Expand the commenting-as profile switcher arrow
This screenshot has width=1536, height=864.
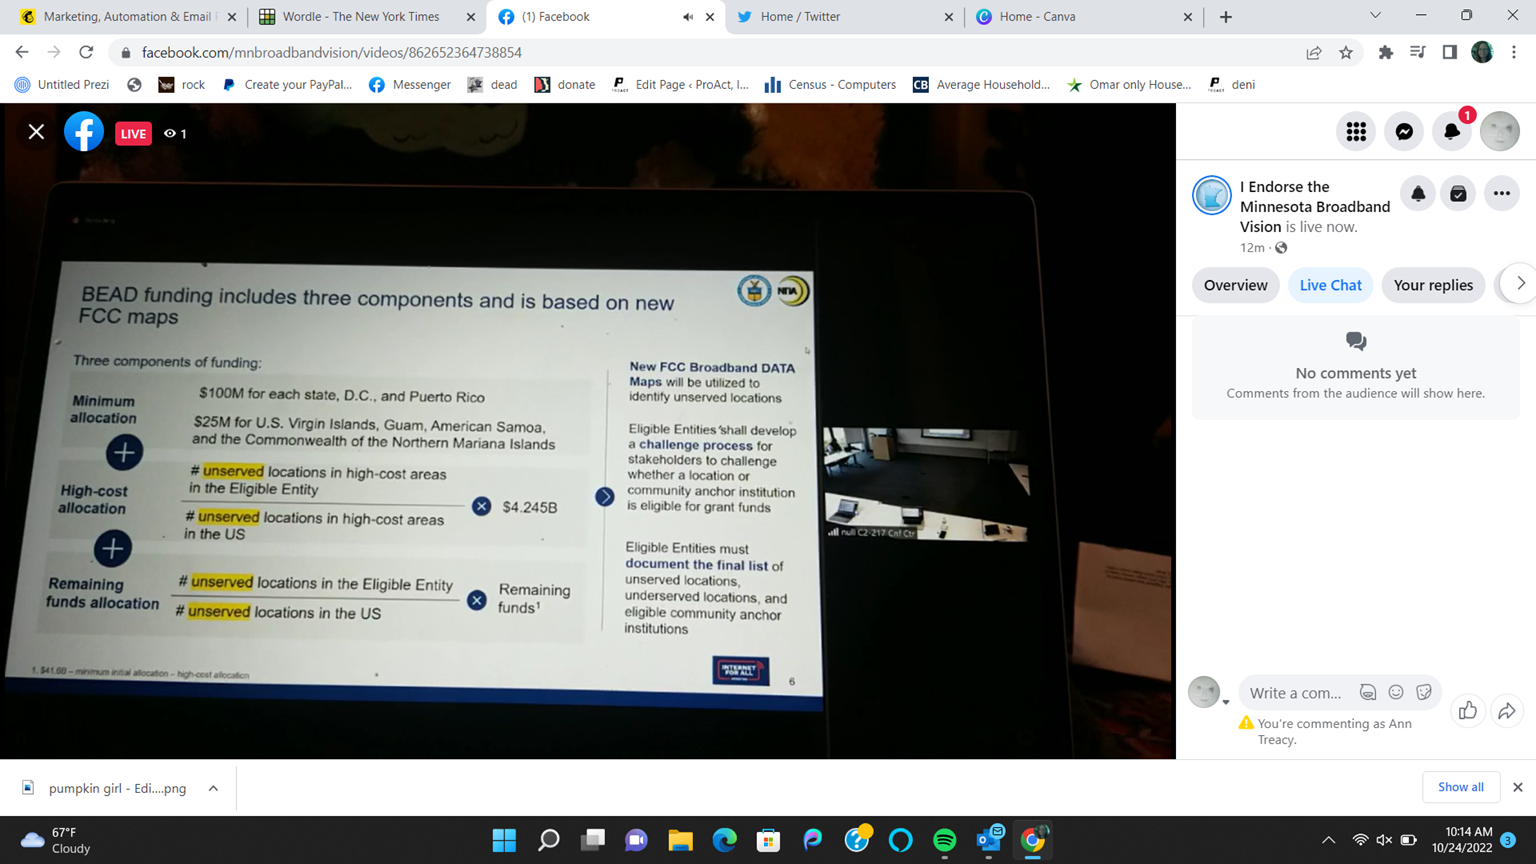(1226, 702)
